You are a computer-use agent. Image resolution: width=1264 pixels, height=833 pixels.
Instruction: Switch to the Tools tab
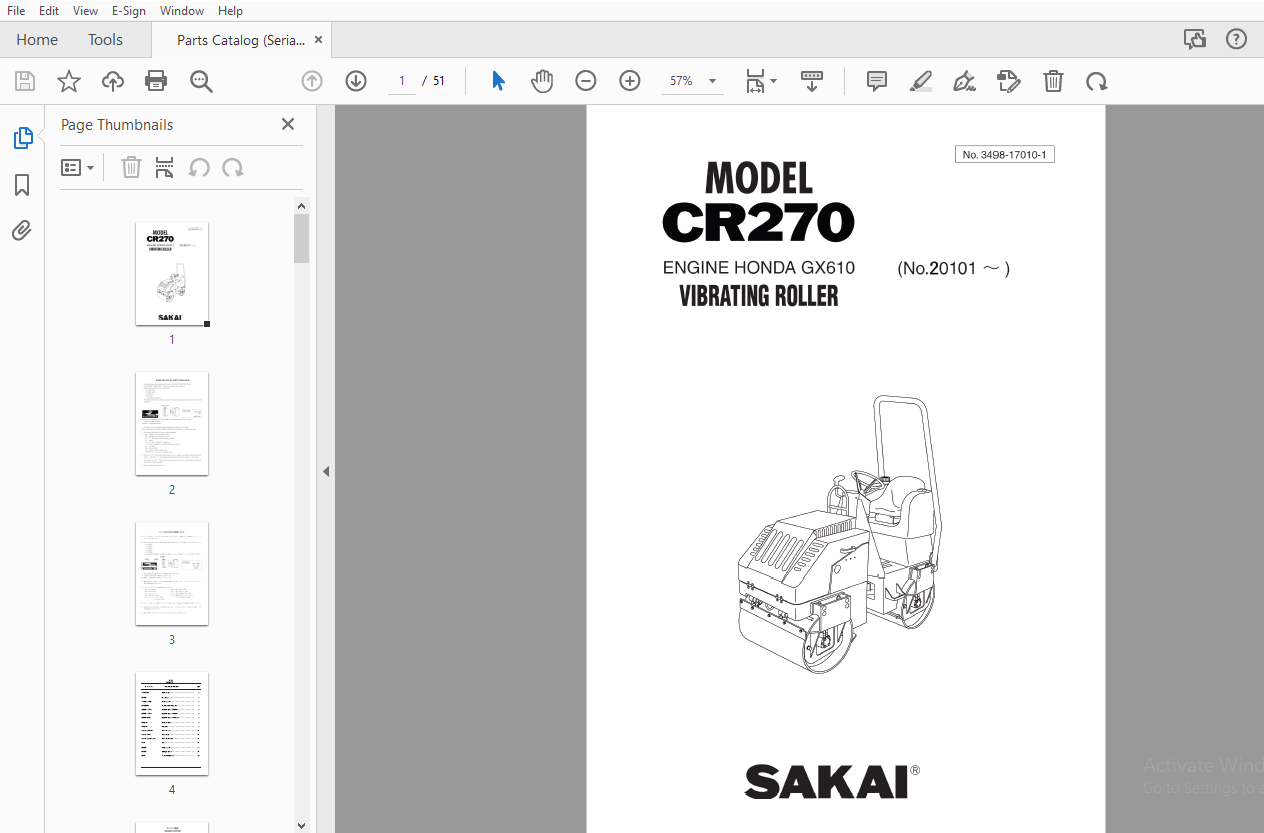point(105,40)
